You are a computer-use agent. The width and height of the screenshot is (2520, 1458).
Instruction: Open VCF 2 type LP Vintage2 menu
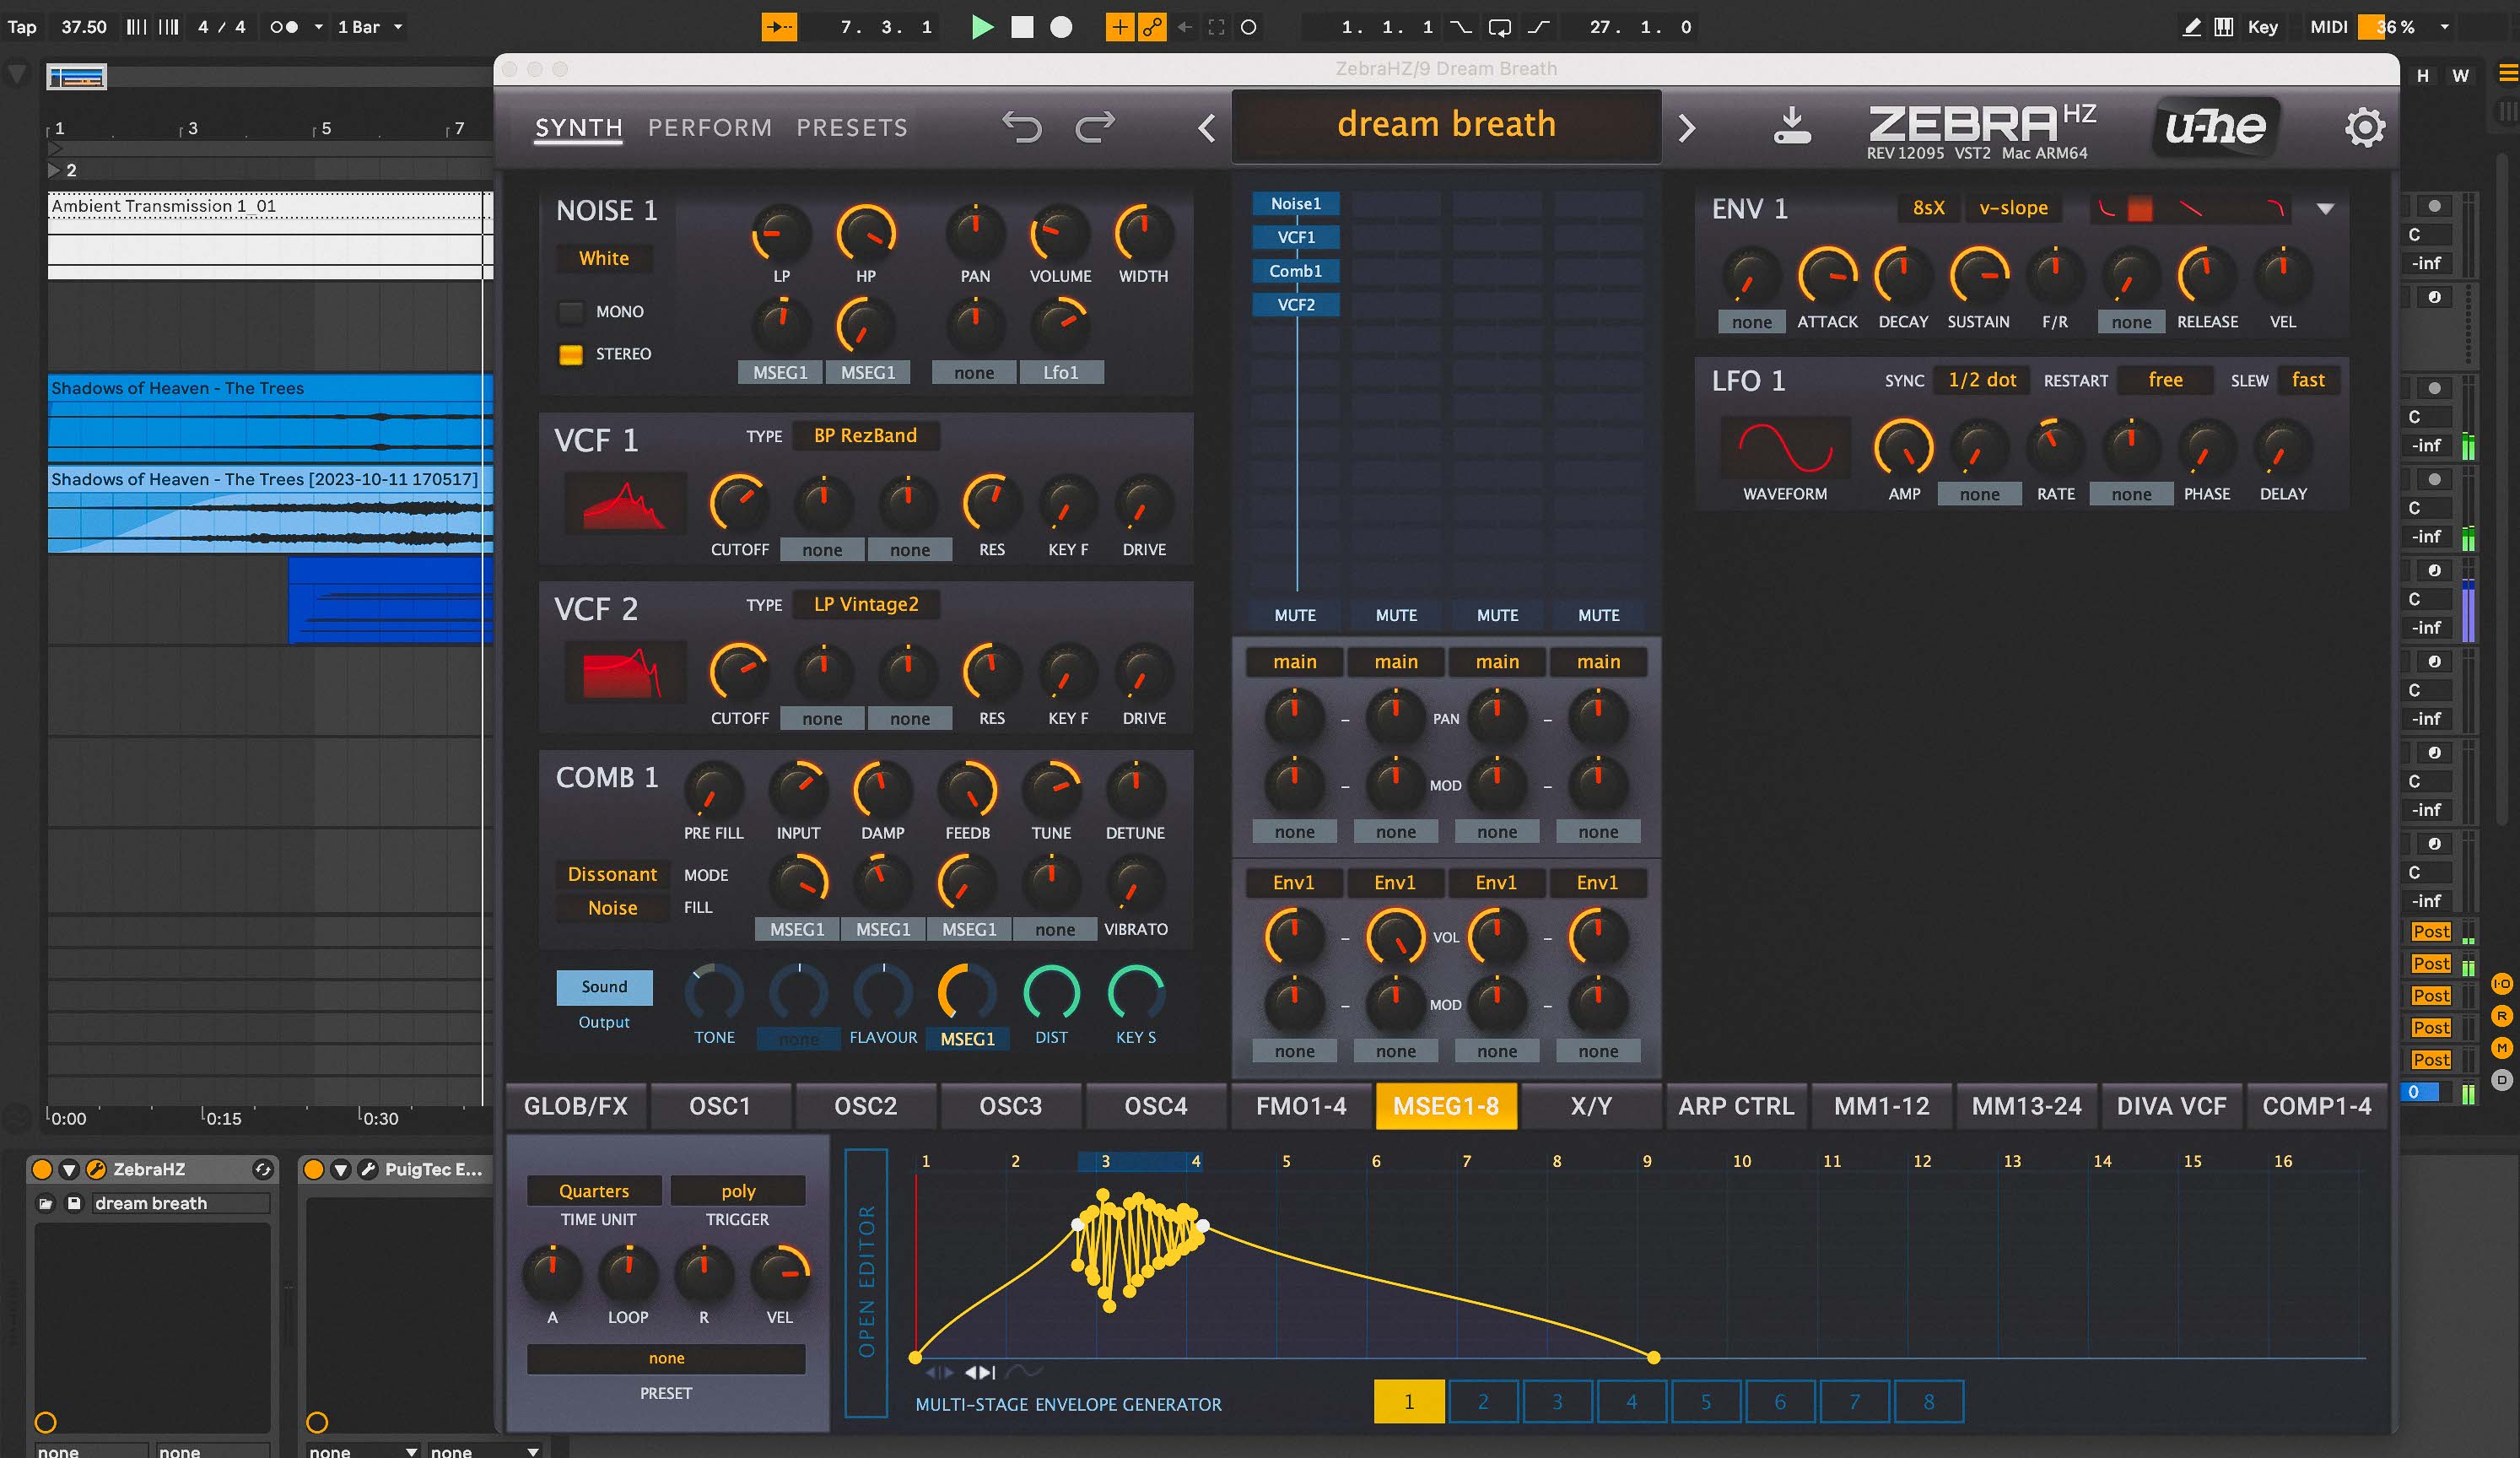pyautogui.click(x=866, y=604)
